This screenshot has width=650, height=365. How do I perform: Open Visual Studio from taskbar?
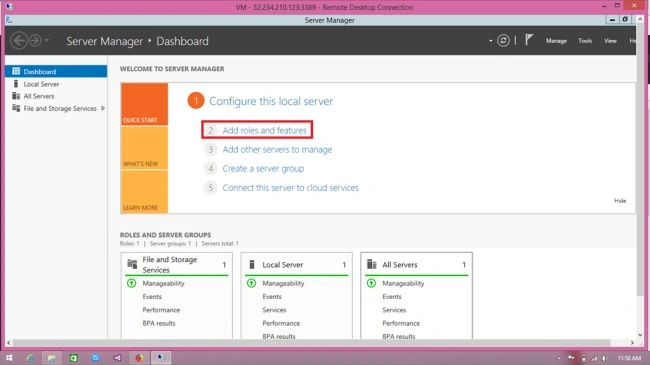tap(117, 358)
